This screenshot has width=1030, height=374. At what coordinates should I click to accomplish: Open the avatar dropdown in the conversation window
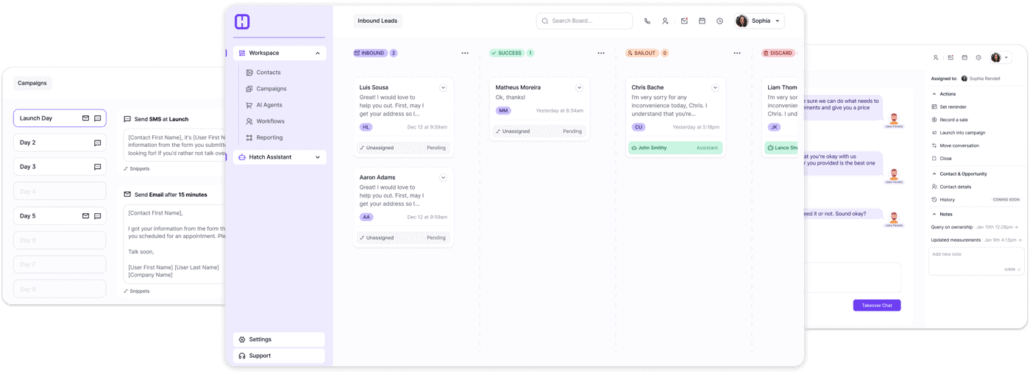(x=1006, y=58)
